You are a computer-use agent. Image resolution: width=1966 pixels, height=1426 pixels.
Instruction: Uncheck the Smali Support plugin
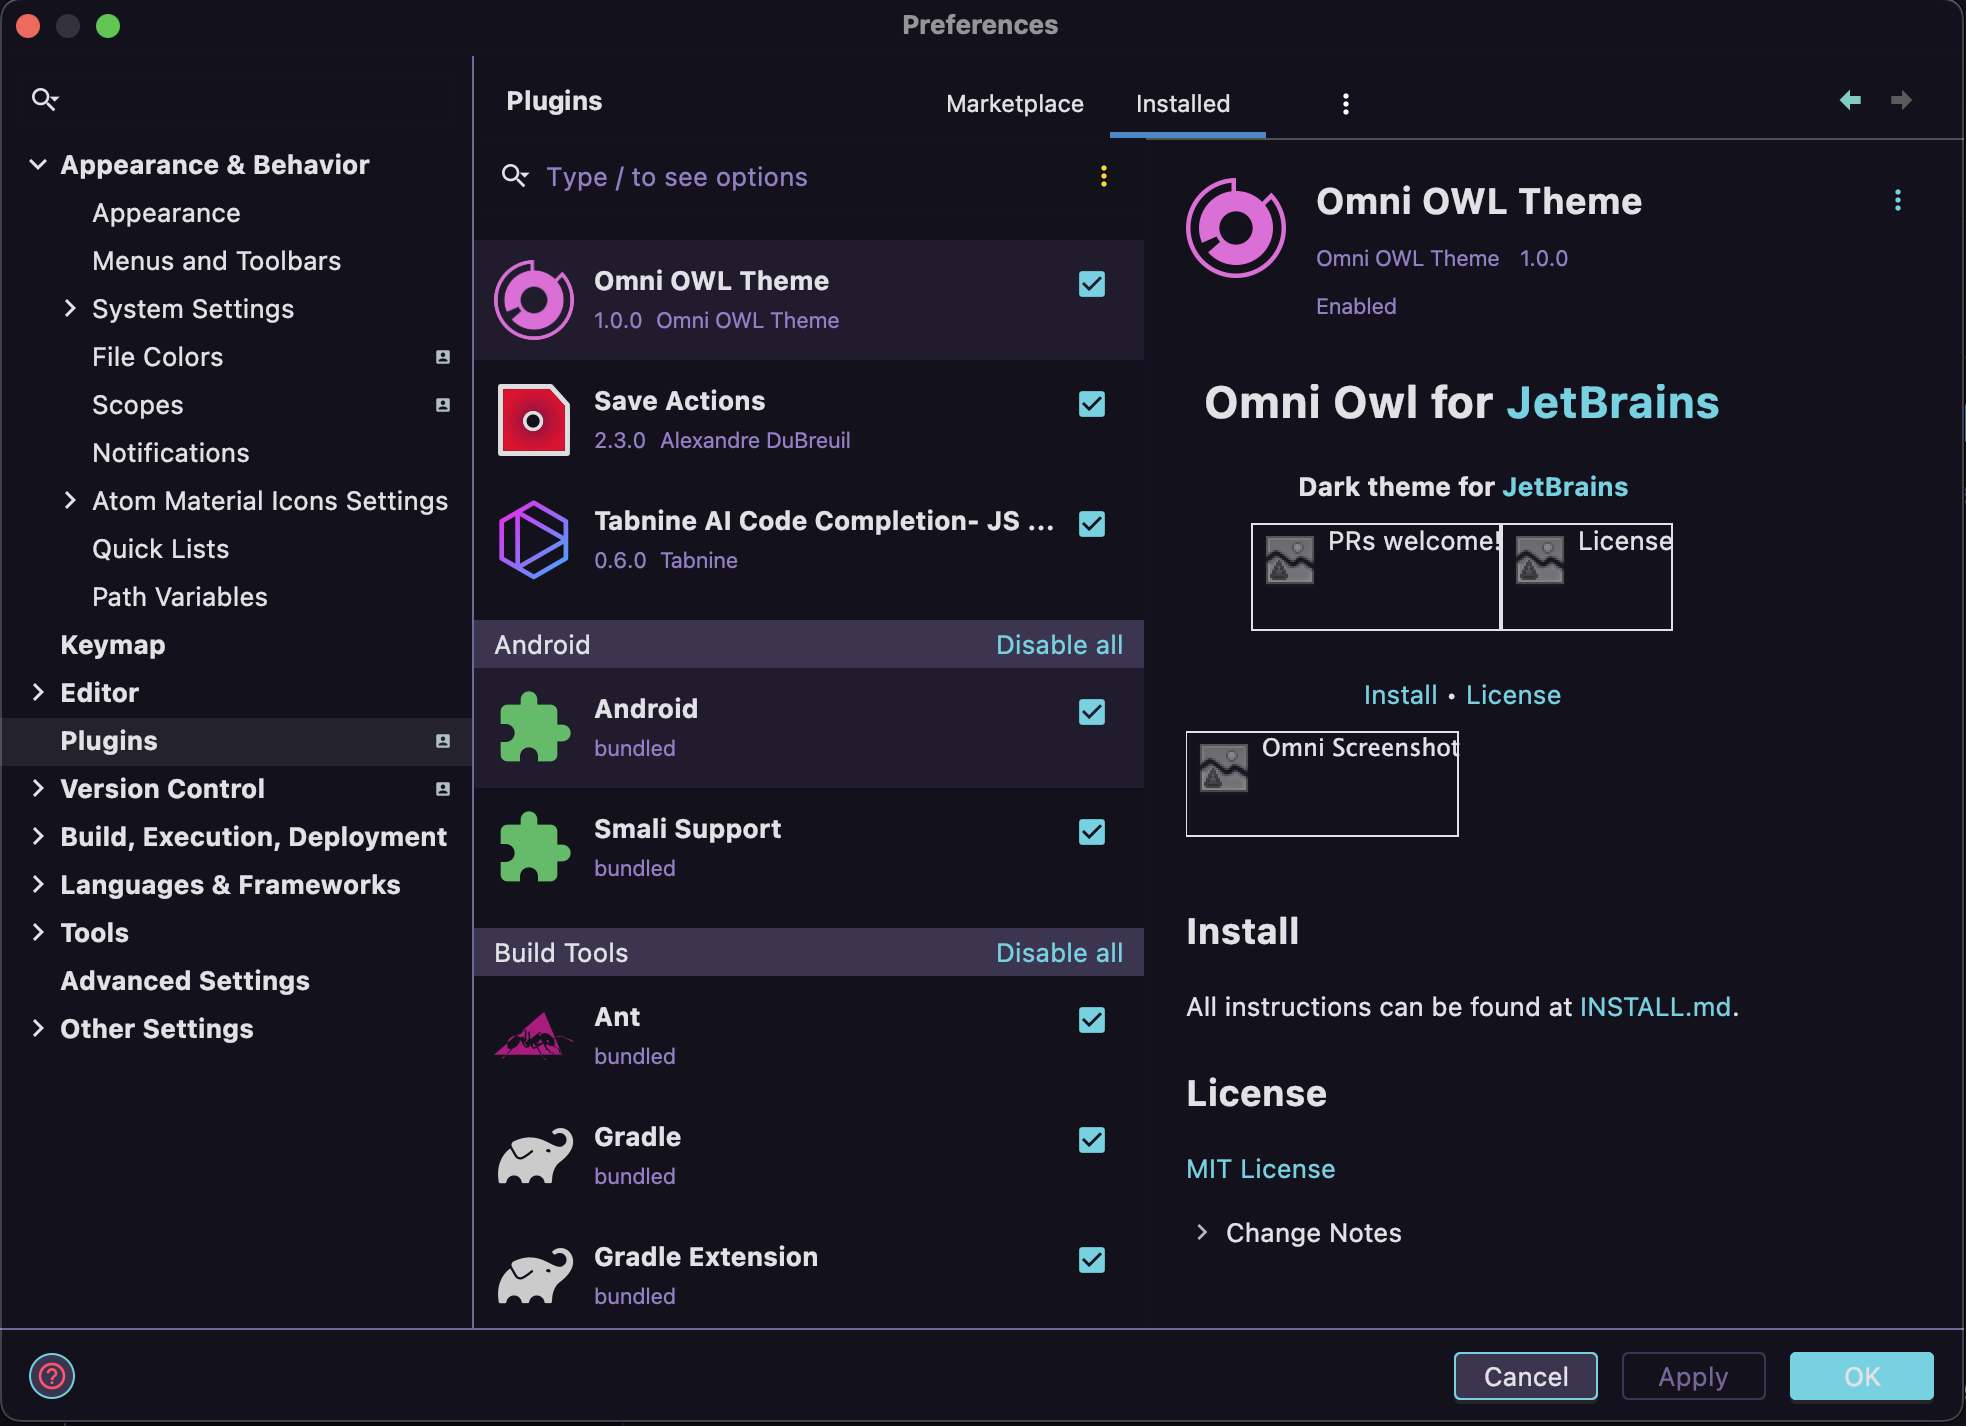1091,832
